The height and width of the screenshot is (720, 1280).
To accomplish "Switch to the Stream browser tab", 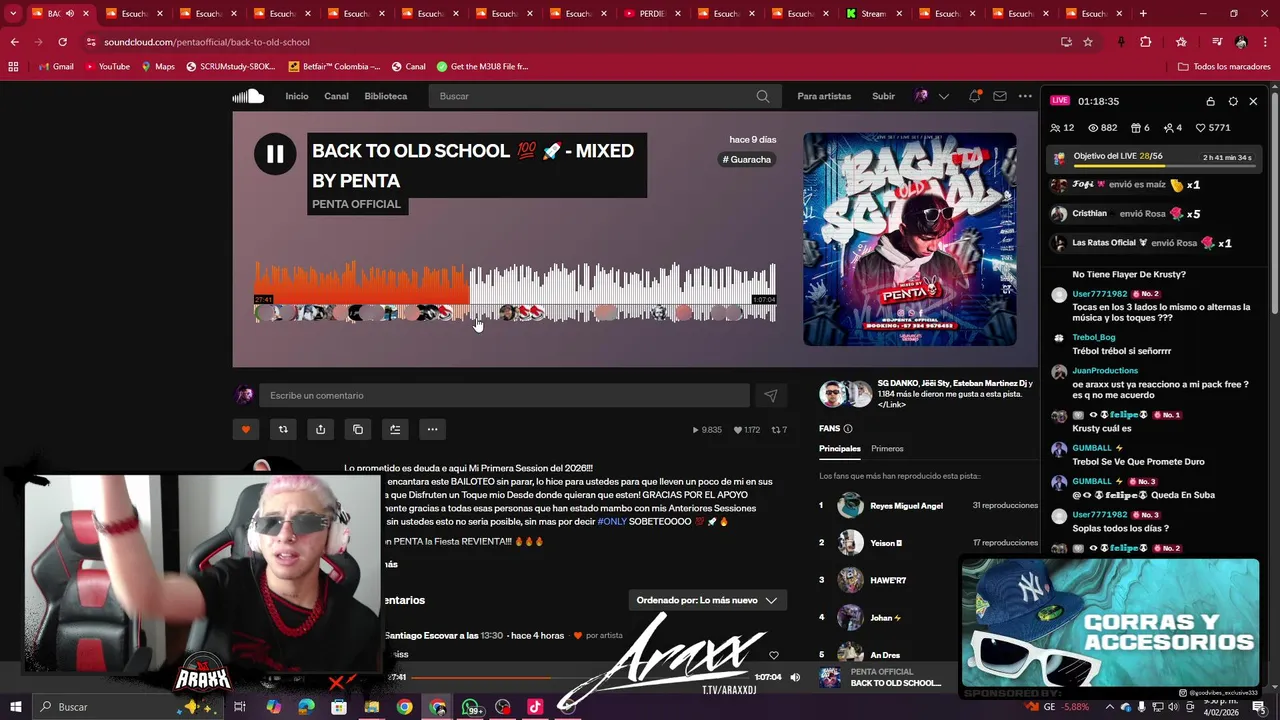I will 873,14.
